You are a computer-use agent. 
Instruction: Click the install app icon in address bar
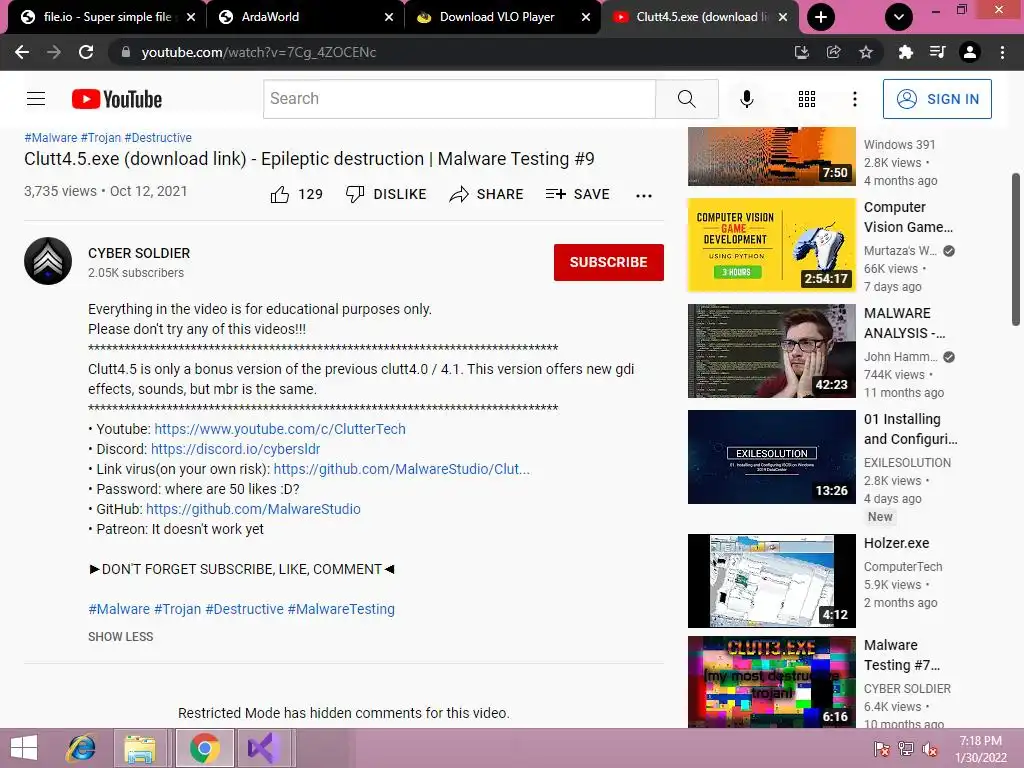(x=801, y=52)
